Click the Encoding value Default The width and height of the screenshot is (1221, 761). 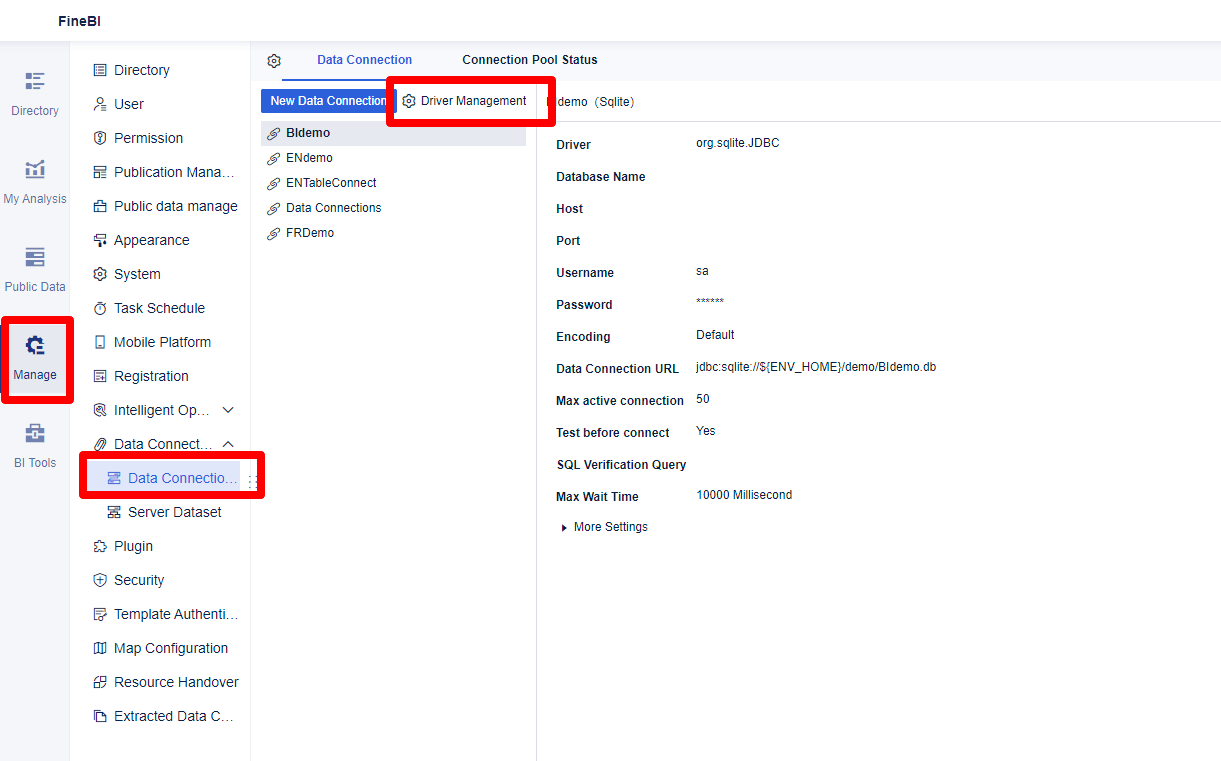(715, 335)
